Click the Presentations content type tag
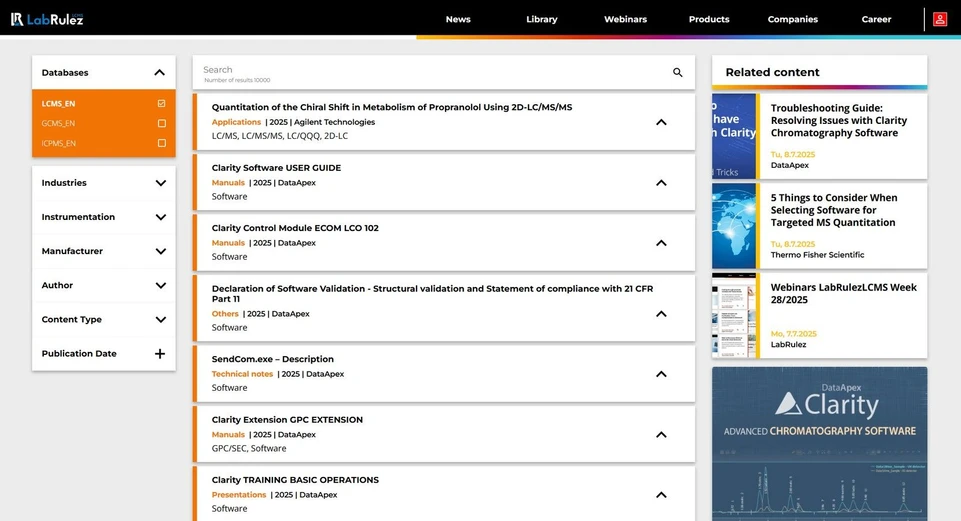 pos(238,495)
